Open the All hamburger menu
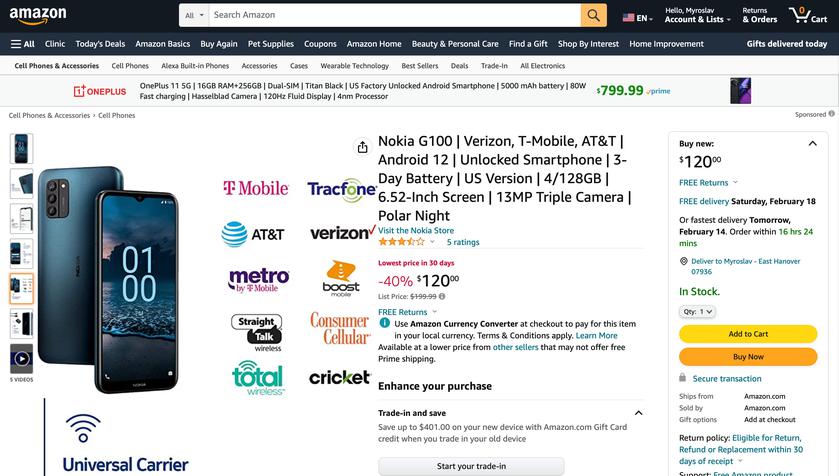This screenshot has height=476, width=839. [x=22, y=44]
